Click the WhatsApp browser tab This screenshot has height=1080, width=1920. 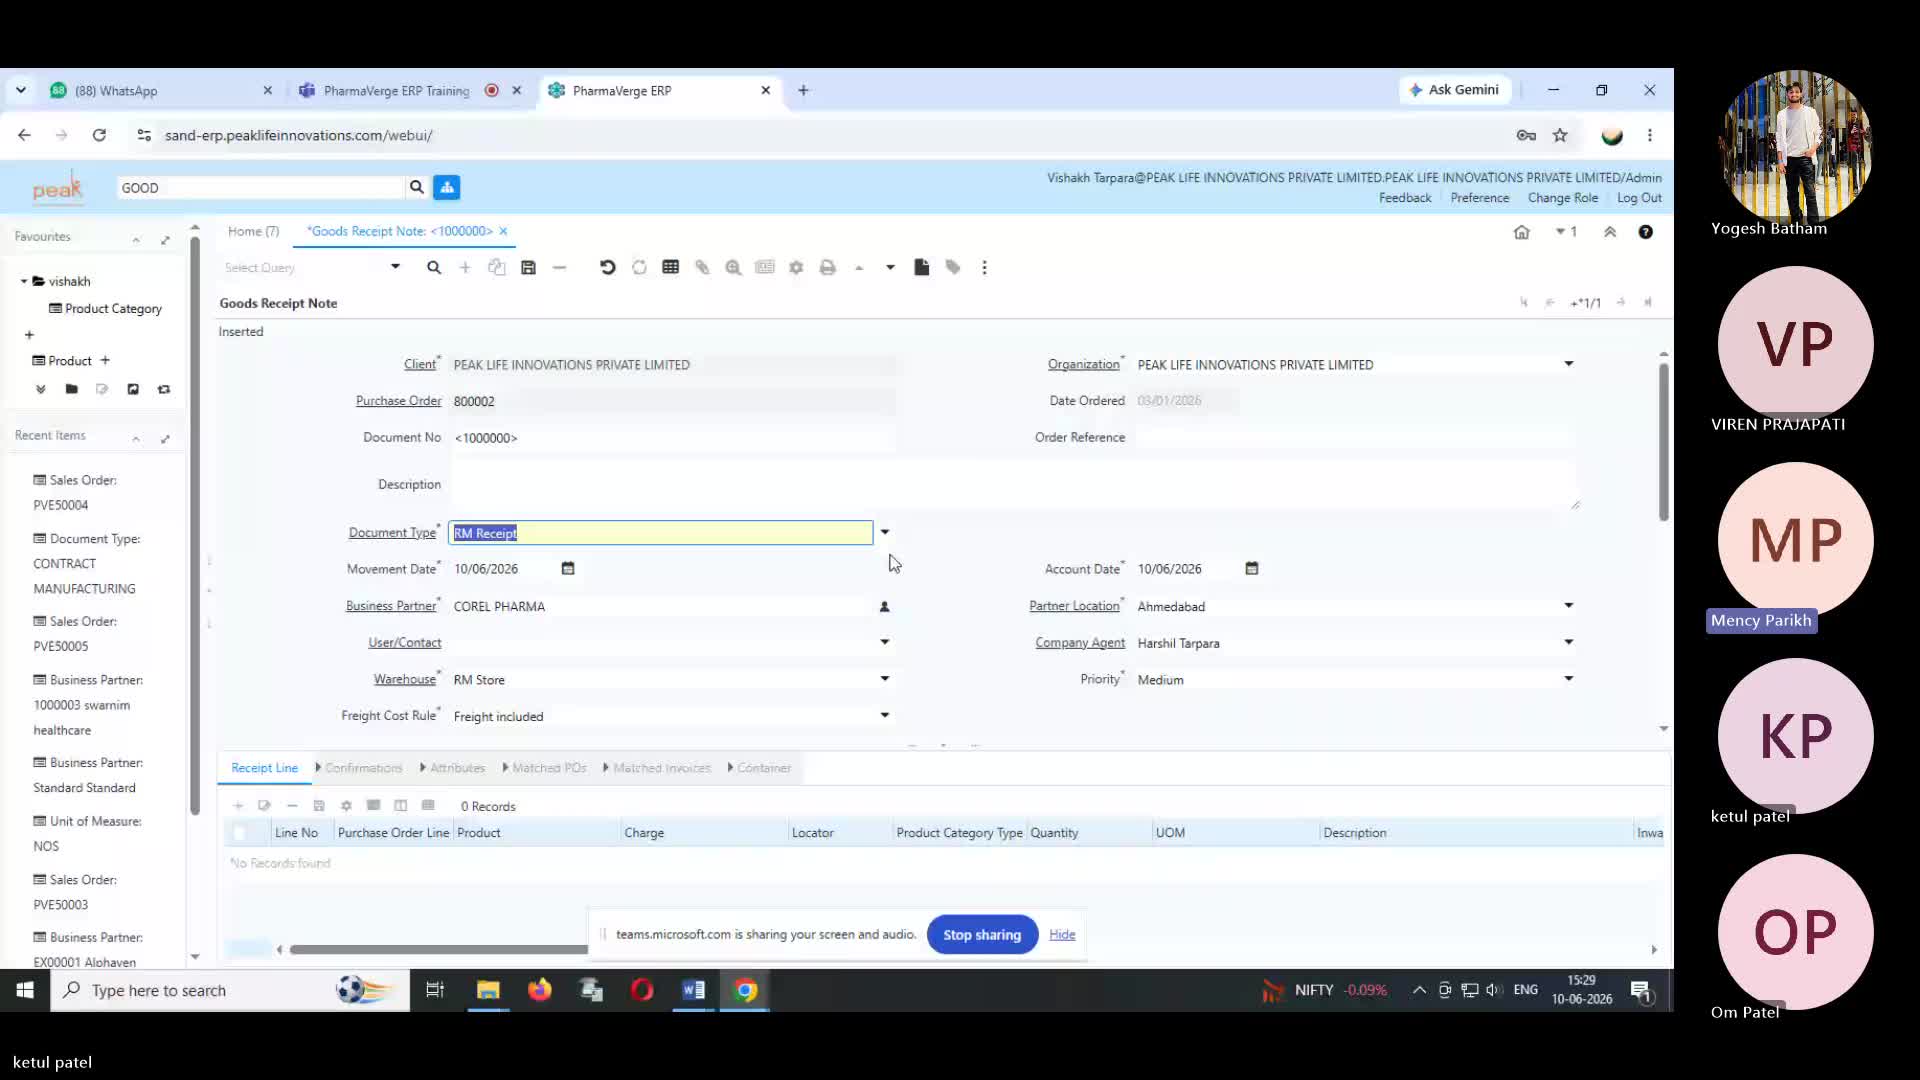click(160, 90)
